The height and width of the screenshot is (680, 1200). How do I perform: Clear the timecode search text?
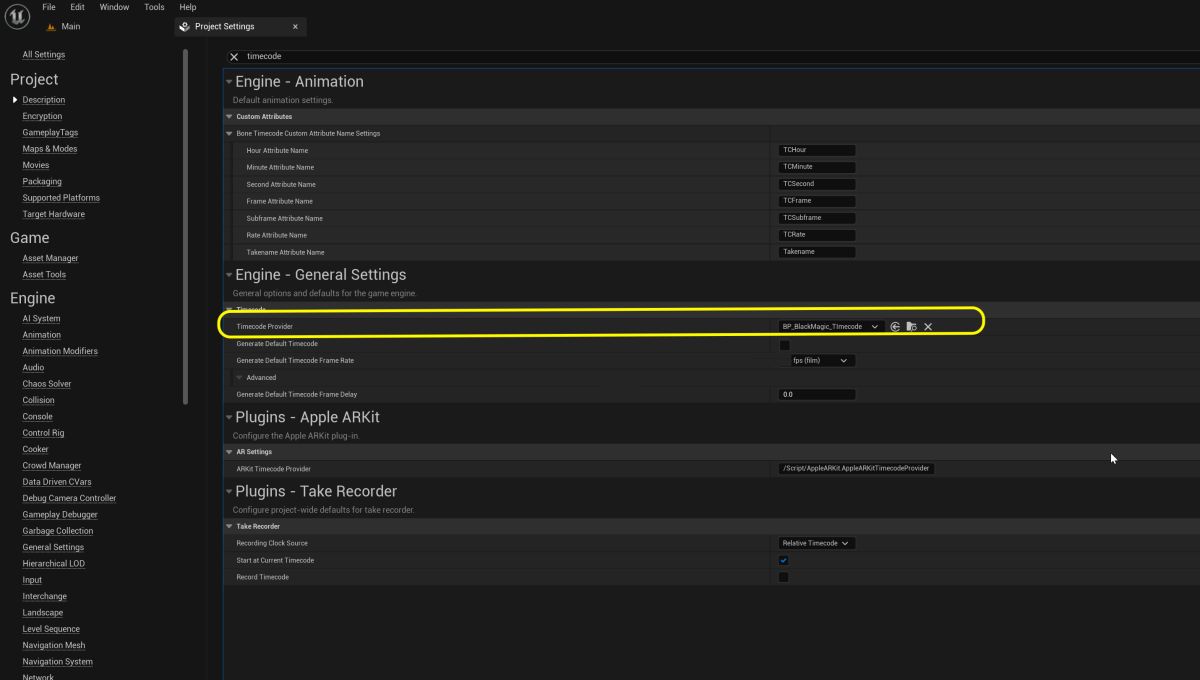click(x=234, y=57)
